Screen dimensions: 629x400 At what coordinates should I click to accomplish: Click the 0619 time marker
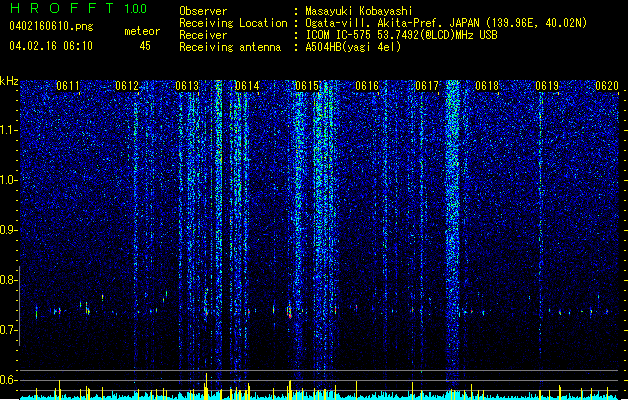[x=547, y=86]
